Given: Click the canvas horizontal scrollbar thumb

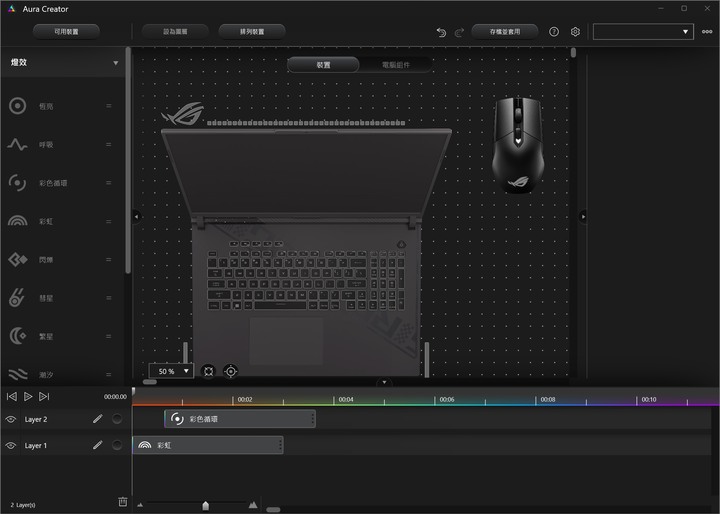Looking at the screenshot, I should pos(150,382).
